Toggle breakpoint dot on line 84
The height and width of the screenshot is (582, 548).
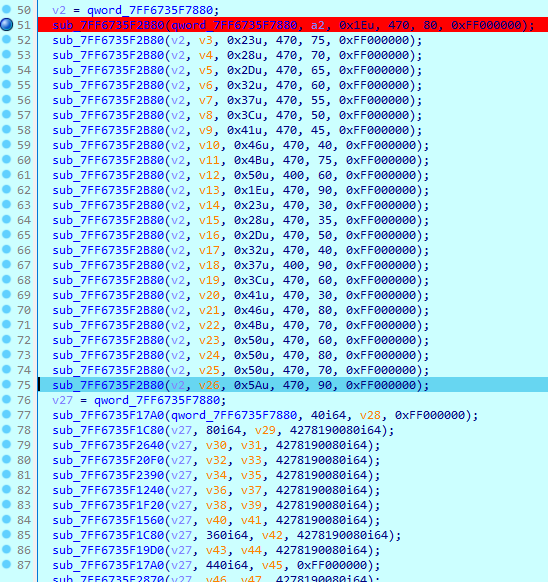pos(6,519)
